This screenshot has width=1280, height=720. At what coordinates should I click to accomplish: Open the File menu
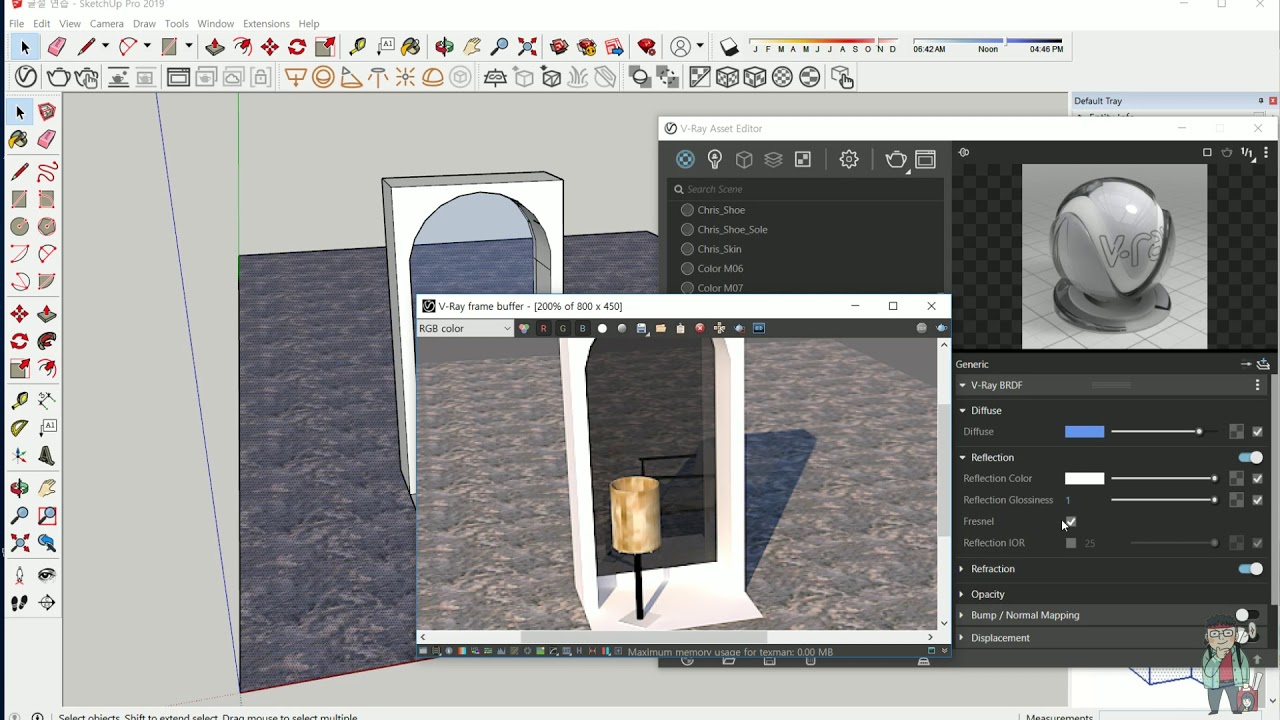pyautogui.click(x=16, y=24)
